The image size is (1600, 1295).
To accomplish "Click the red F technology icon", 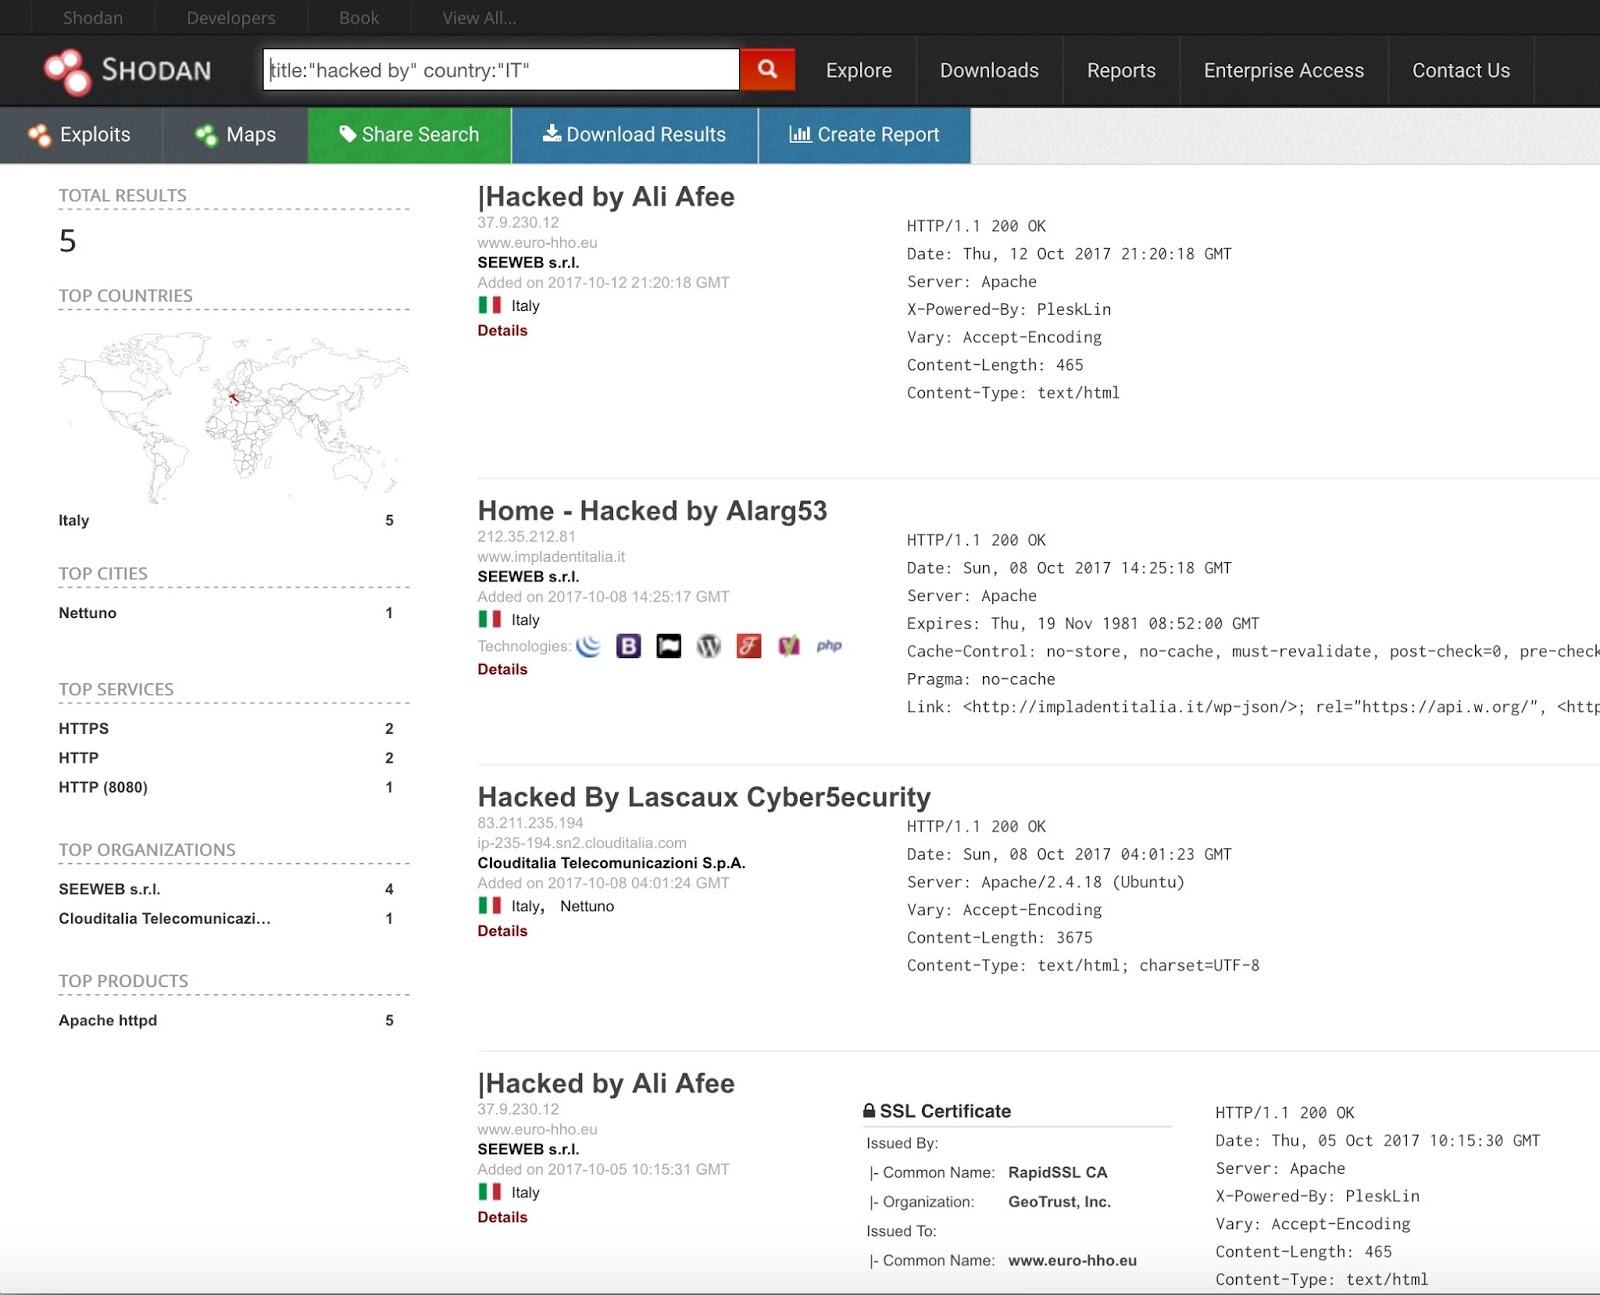I will click(748, 646).
